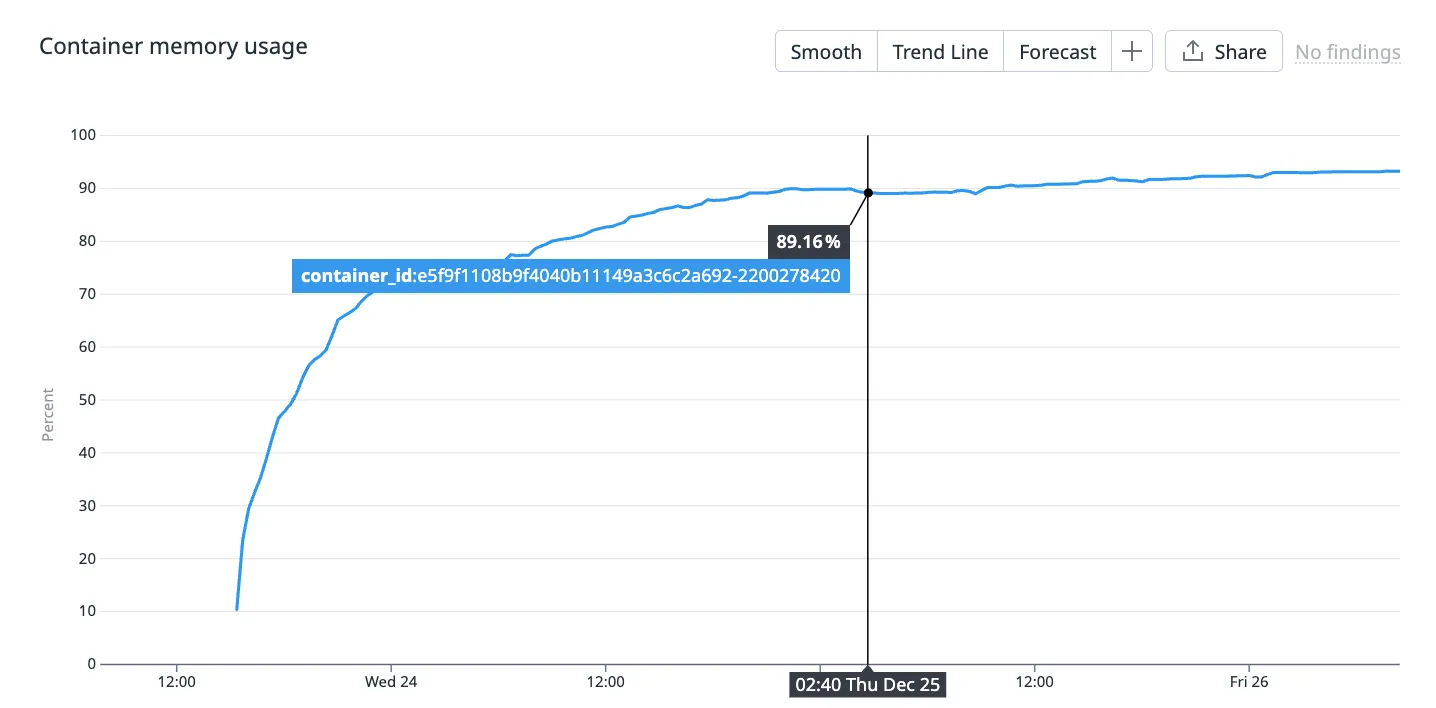The image size is (1436, 708).
Task: Select the highlighted data point on the chart line
Action: tap(868, 192)
